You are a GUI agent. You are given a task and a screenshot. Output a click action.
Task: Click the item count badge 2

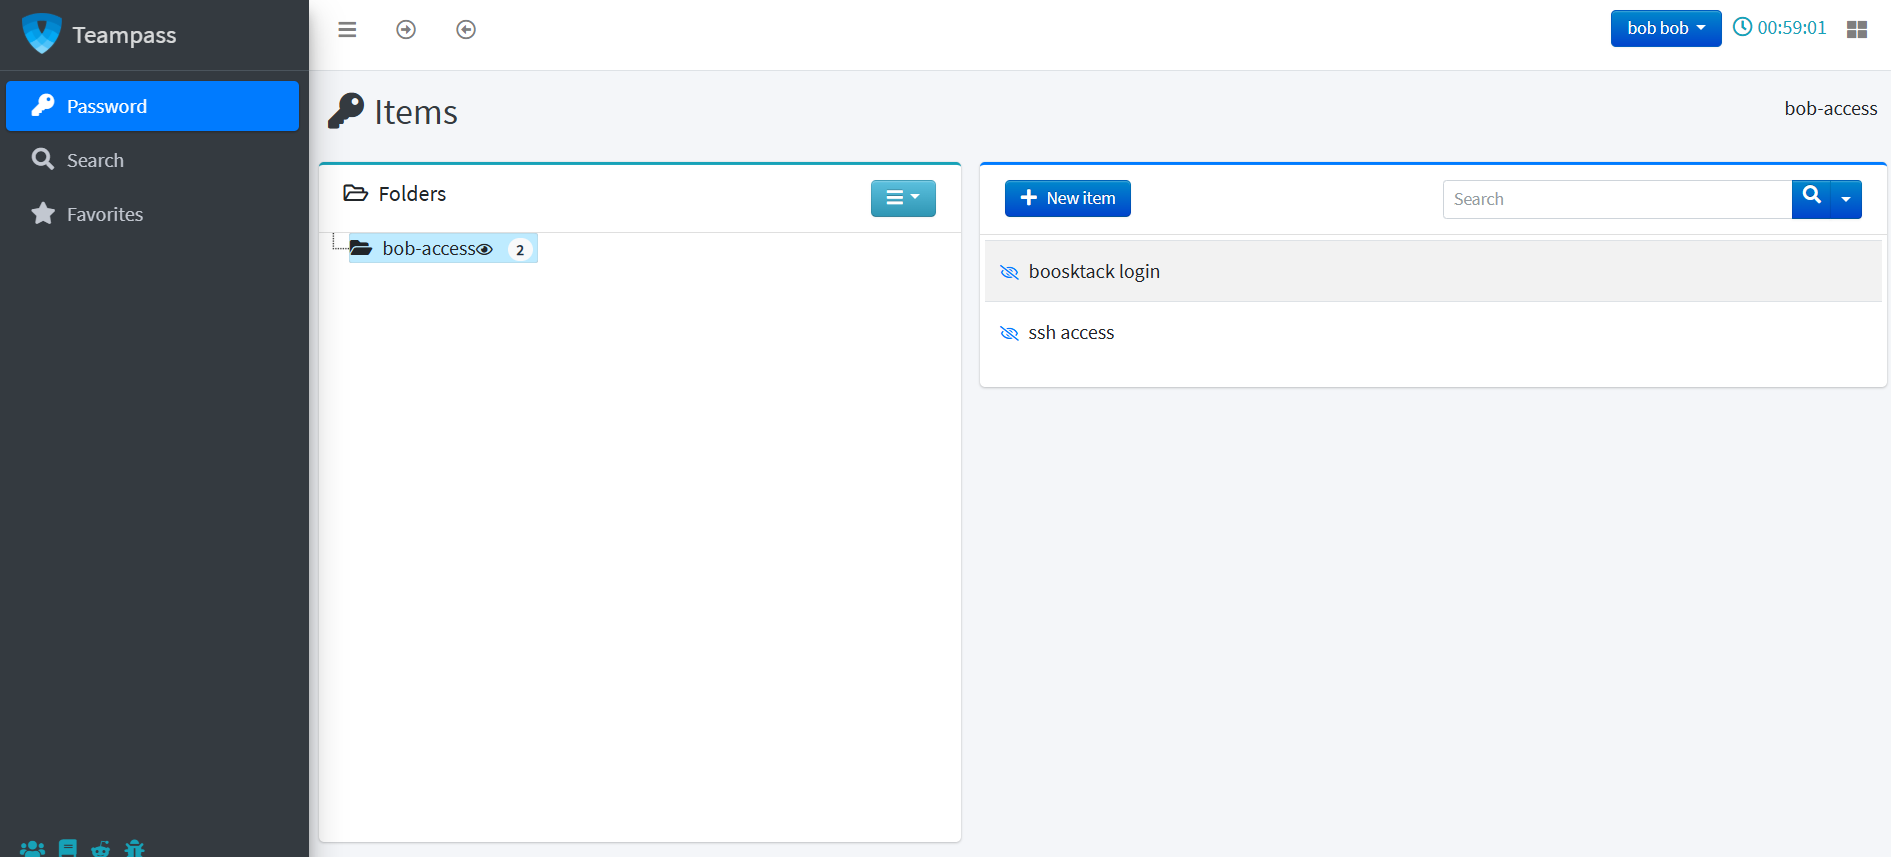[x=520, y=250]
